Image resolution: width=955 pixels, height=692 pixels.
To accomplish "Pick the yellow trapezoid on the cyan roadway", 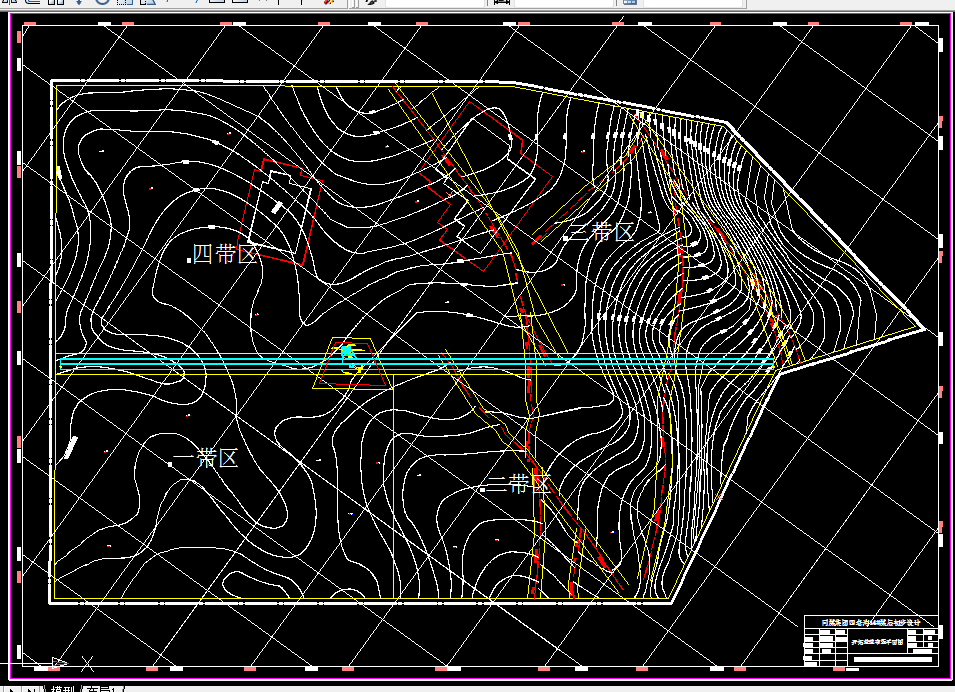I will coord(353,363).
